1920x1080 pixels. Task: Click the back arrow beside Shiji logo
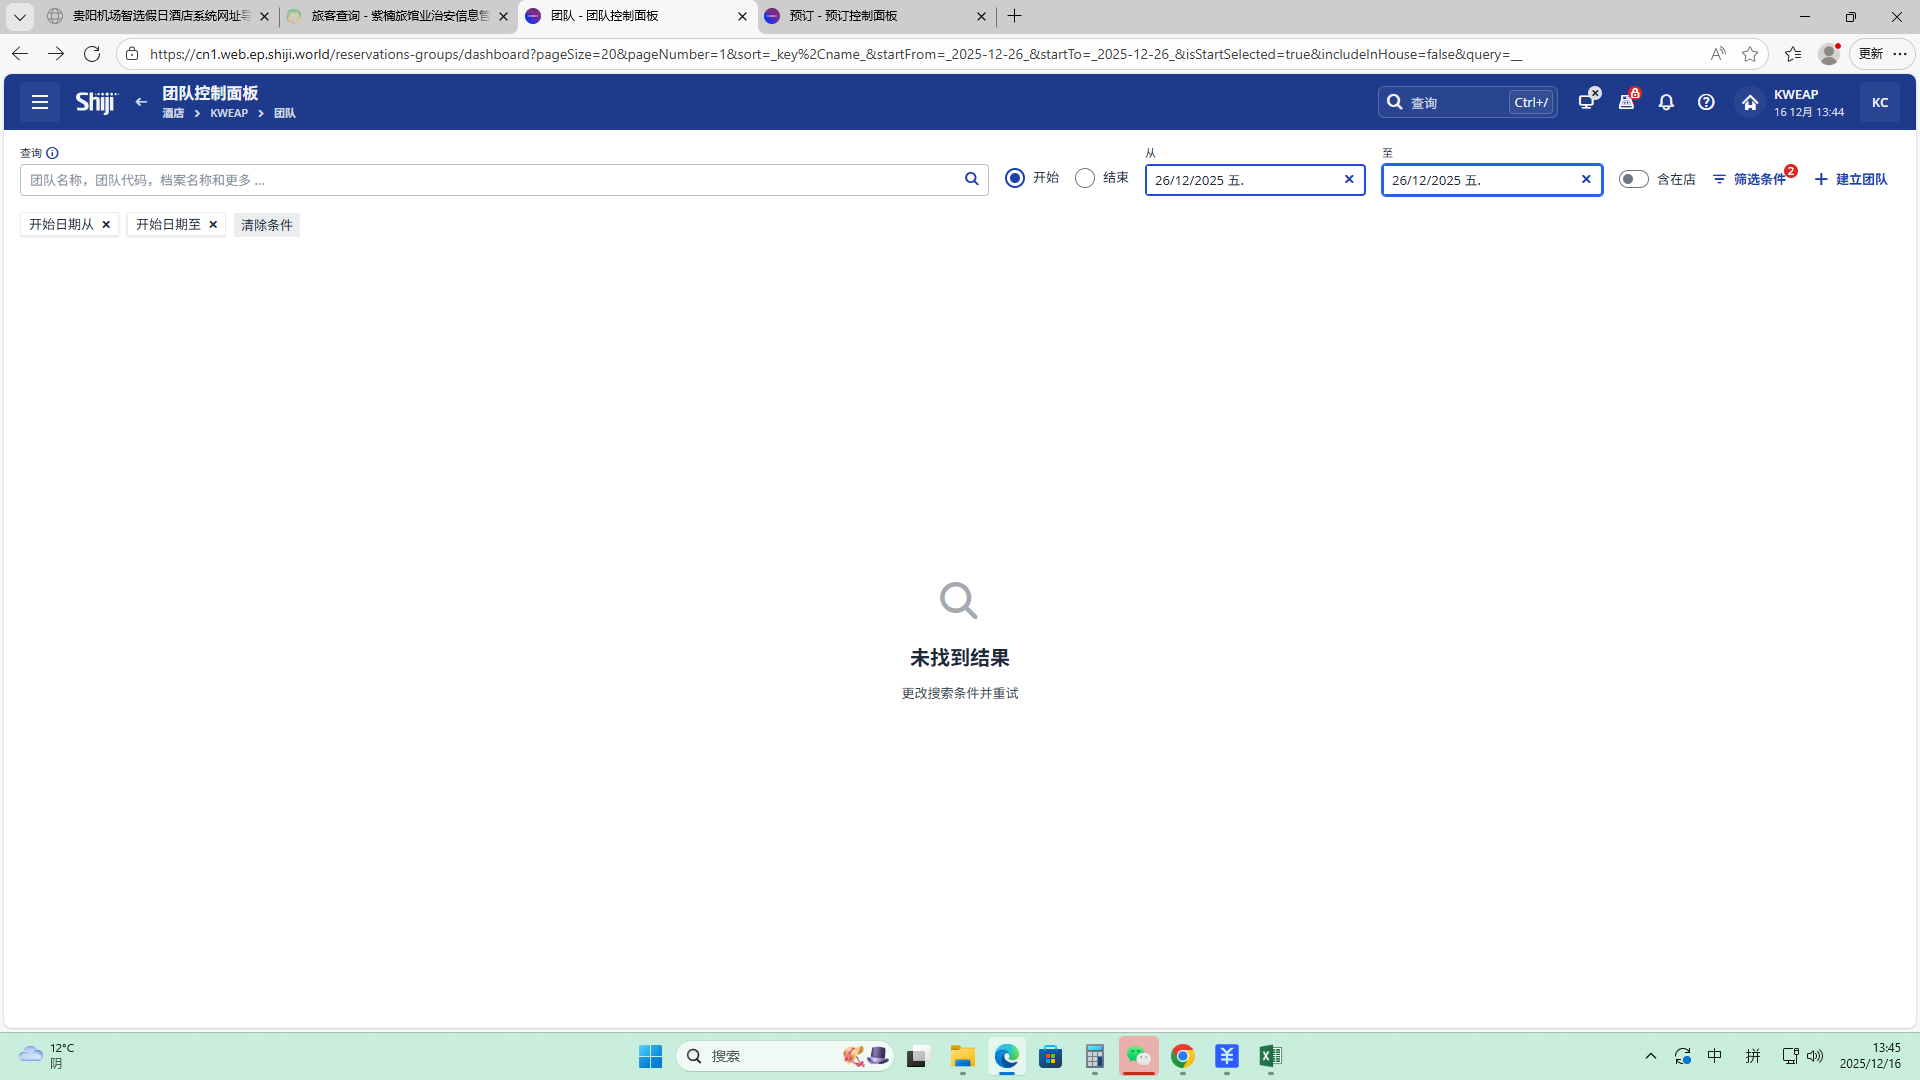[141, 102]
